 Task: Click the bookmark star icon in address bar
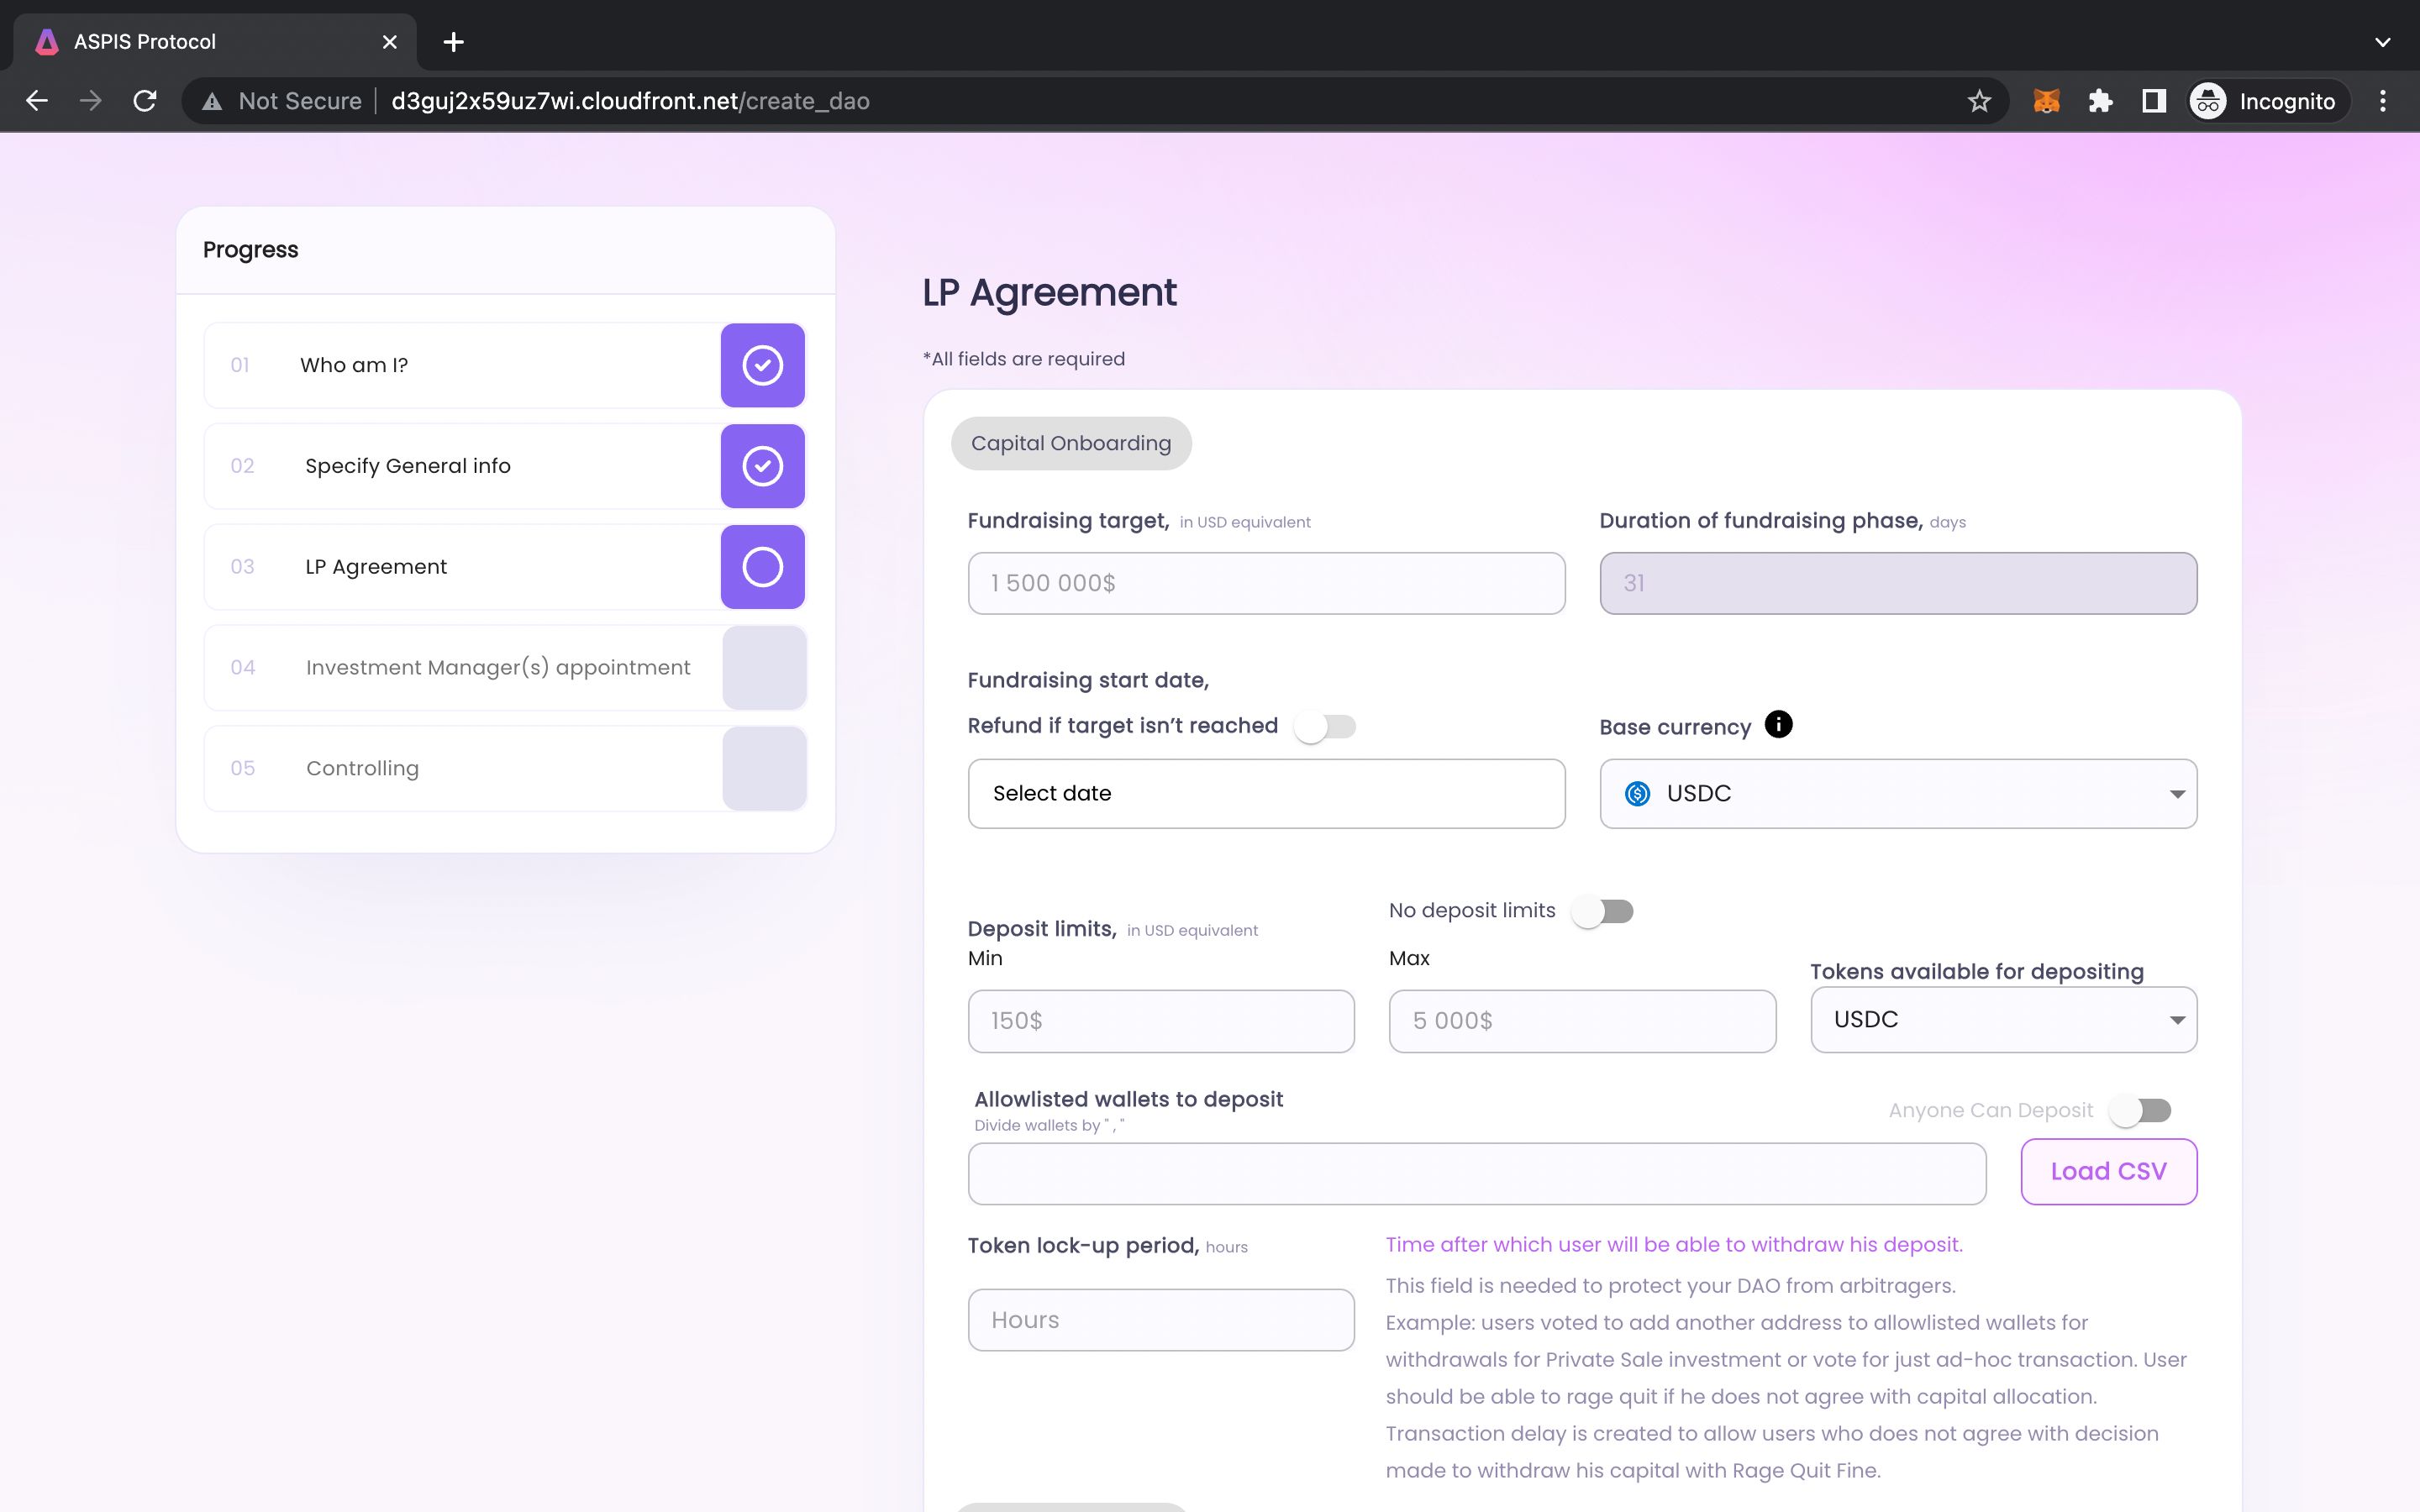[1977, 101]
